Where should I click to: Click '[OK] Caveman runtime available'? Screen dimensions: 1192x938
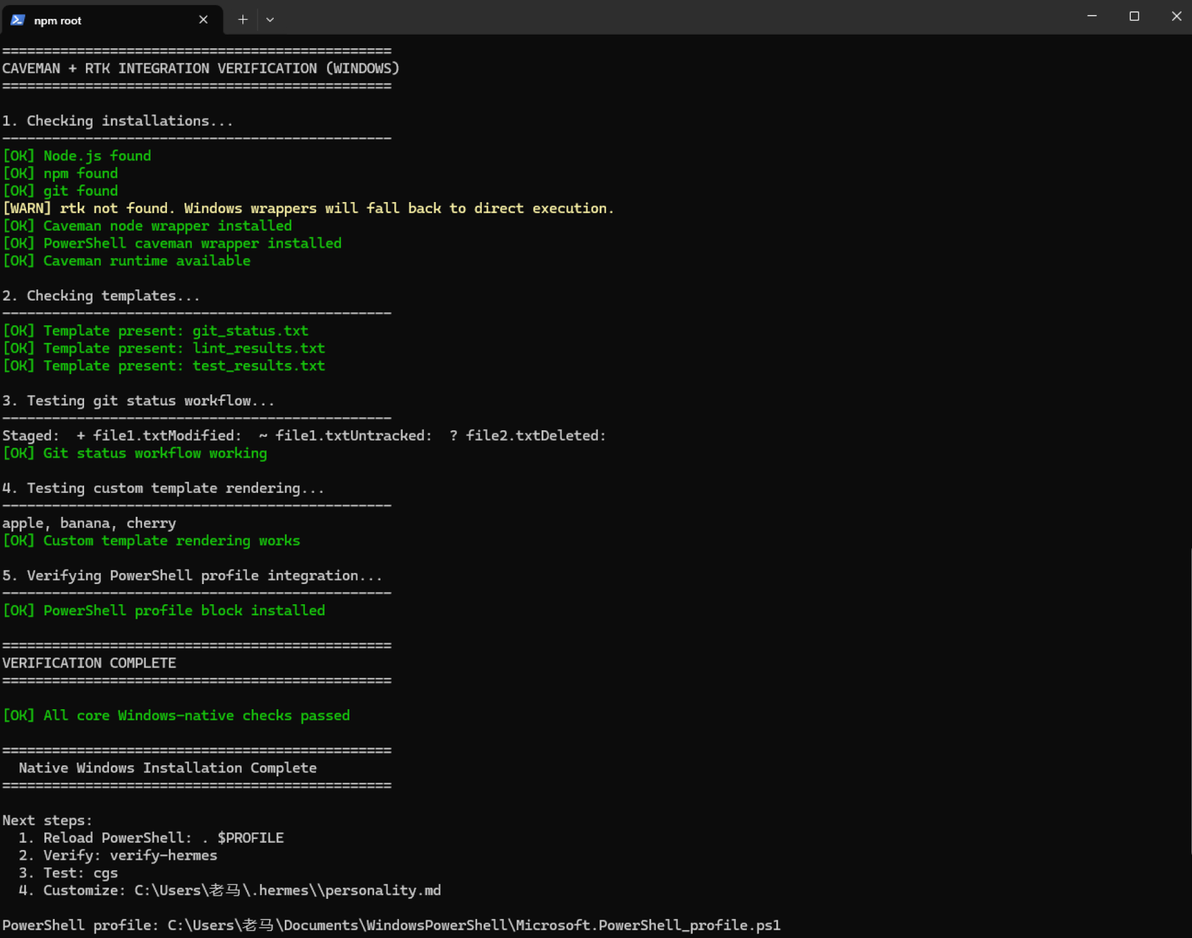click(x=127, y=261)
